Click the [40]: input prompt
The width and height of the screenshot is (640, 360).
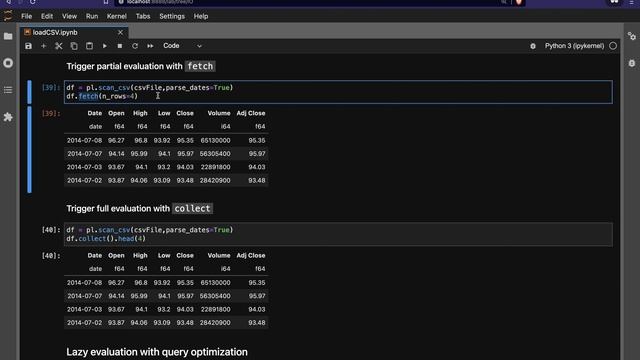click(51, 230)
